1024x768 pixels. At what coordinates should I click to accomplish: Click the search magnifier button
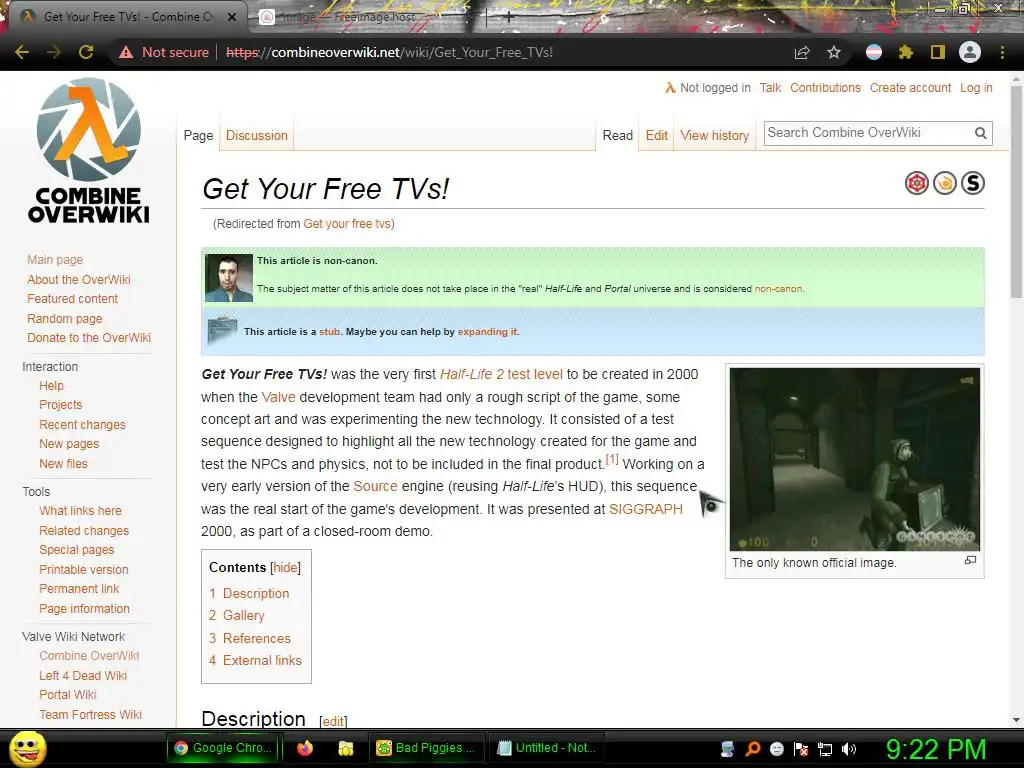coord(980,133)
